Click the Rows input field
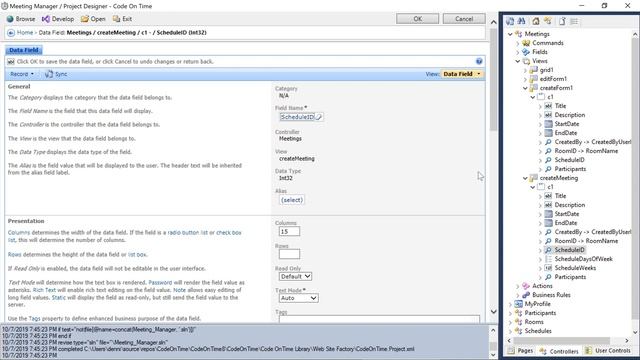This screenshot has width=640, height=360. pyautogui.click(x=289, y=254)
